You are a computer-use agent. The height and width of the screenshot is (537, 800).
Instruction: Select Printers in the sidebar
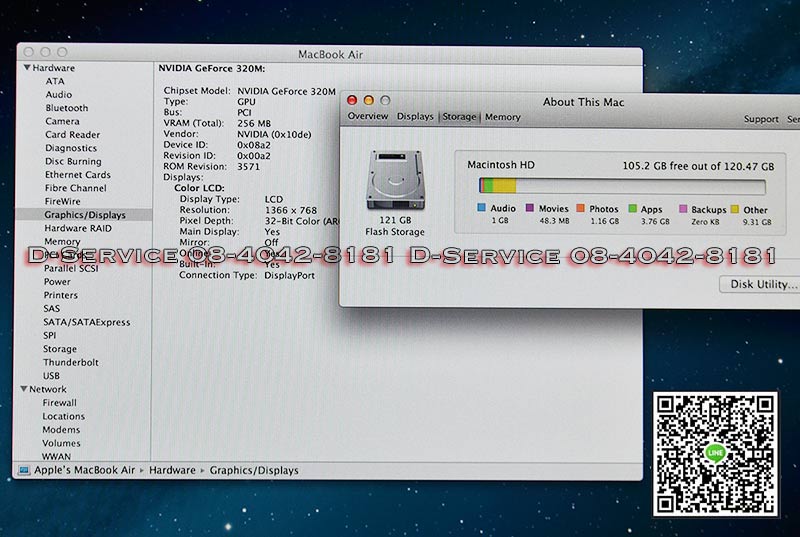click(x=61, y=295)
